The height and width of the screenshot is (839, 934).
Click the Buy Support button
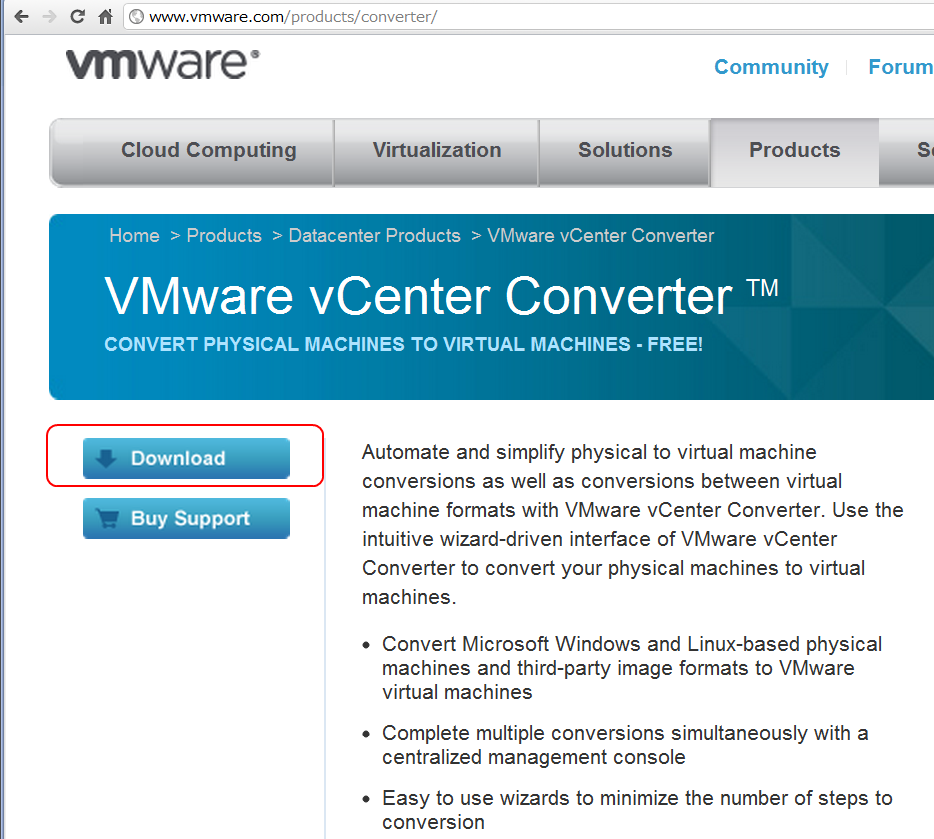click(186, 519)
